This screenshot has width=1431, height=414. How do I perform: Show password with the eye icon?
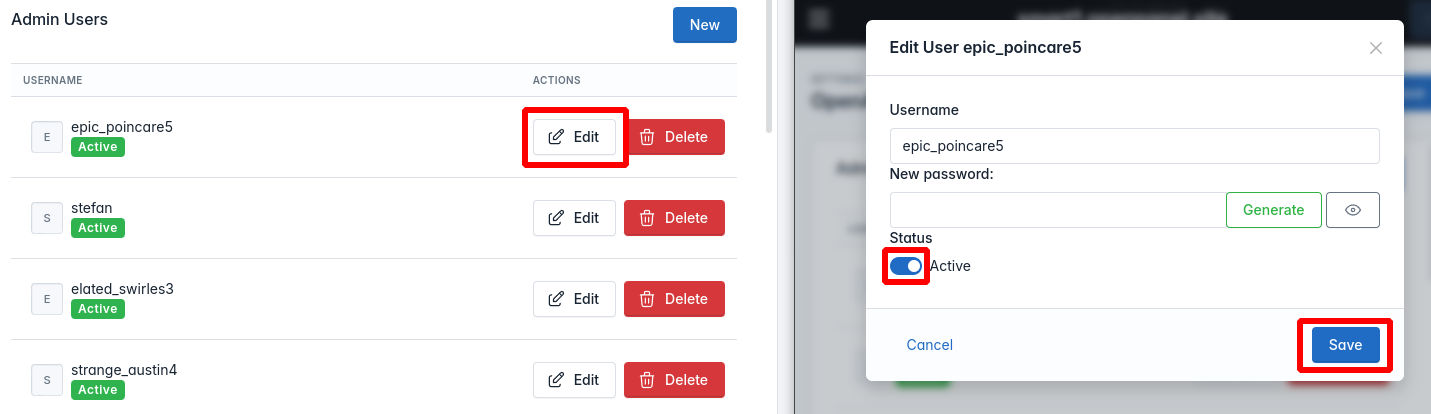1353,210
